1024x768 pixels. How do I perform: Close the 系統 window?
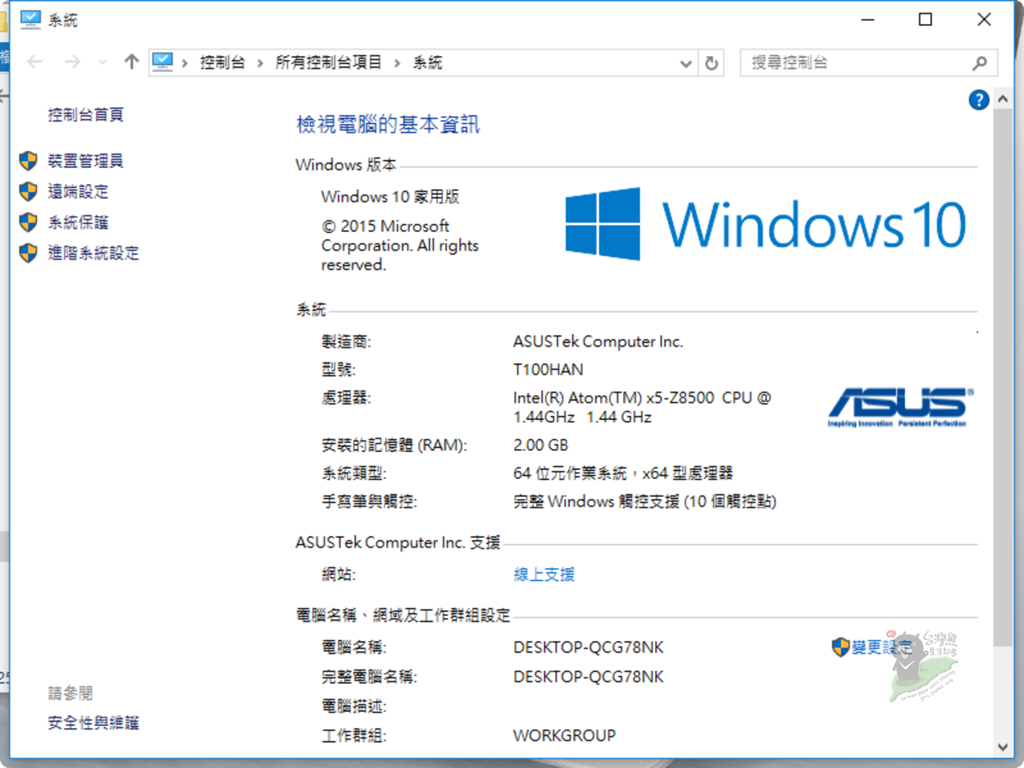coord(984,20)
